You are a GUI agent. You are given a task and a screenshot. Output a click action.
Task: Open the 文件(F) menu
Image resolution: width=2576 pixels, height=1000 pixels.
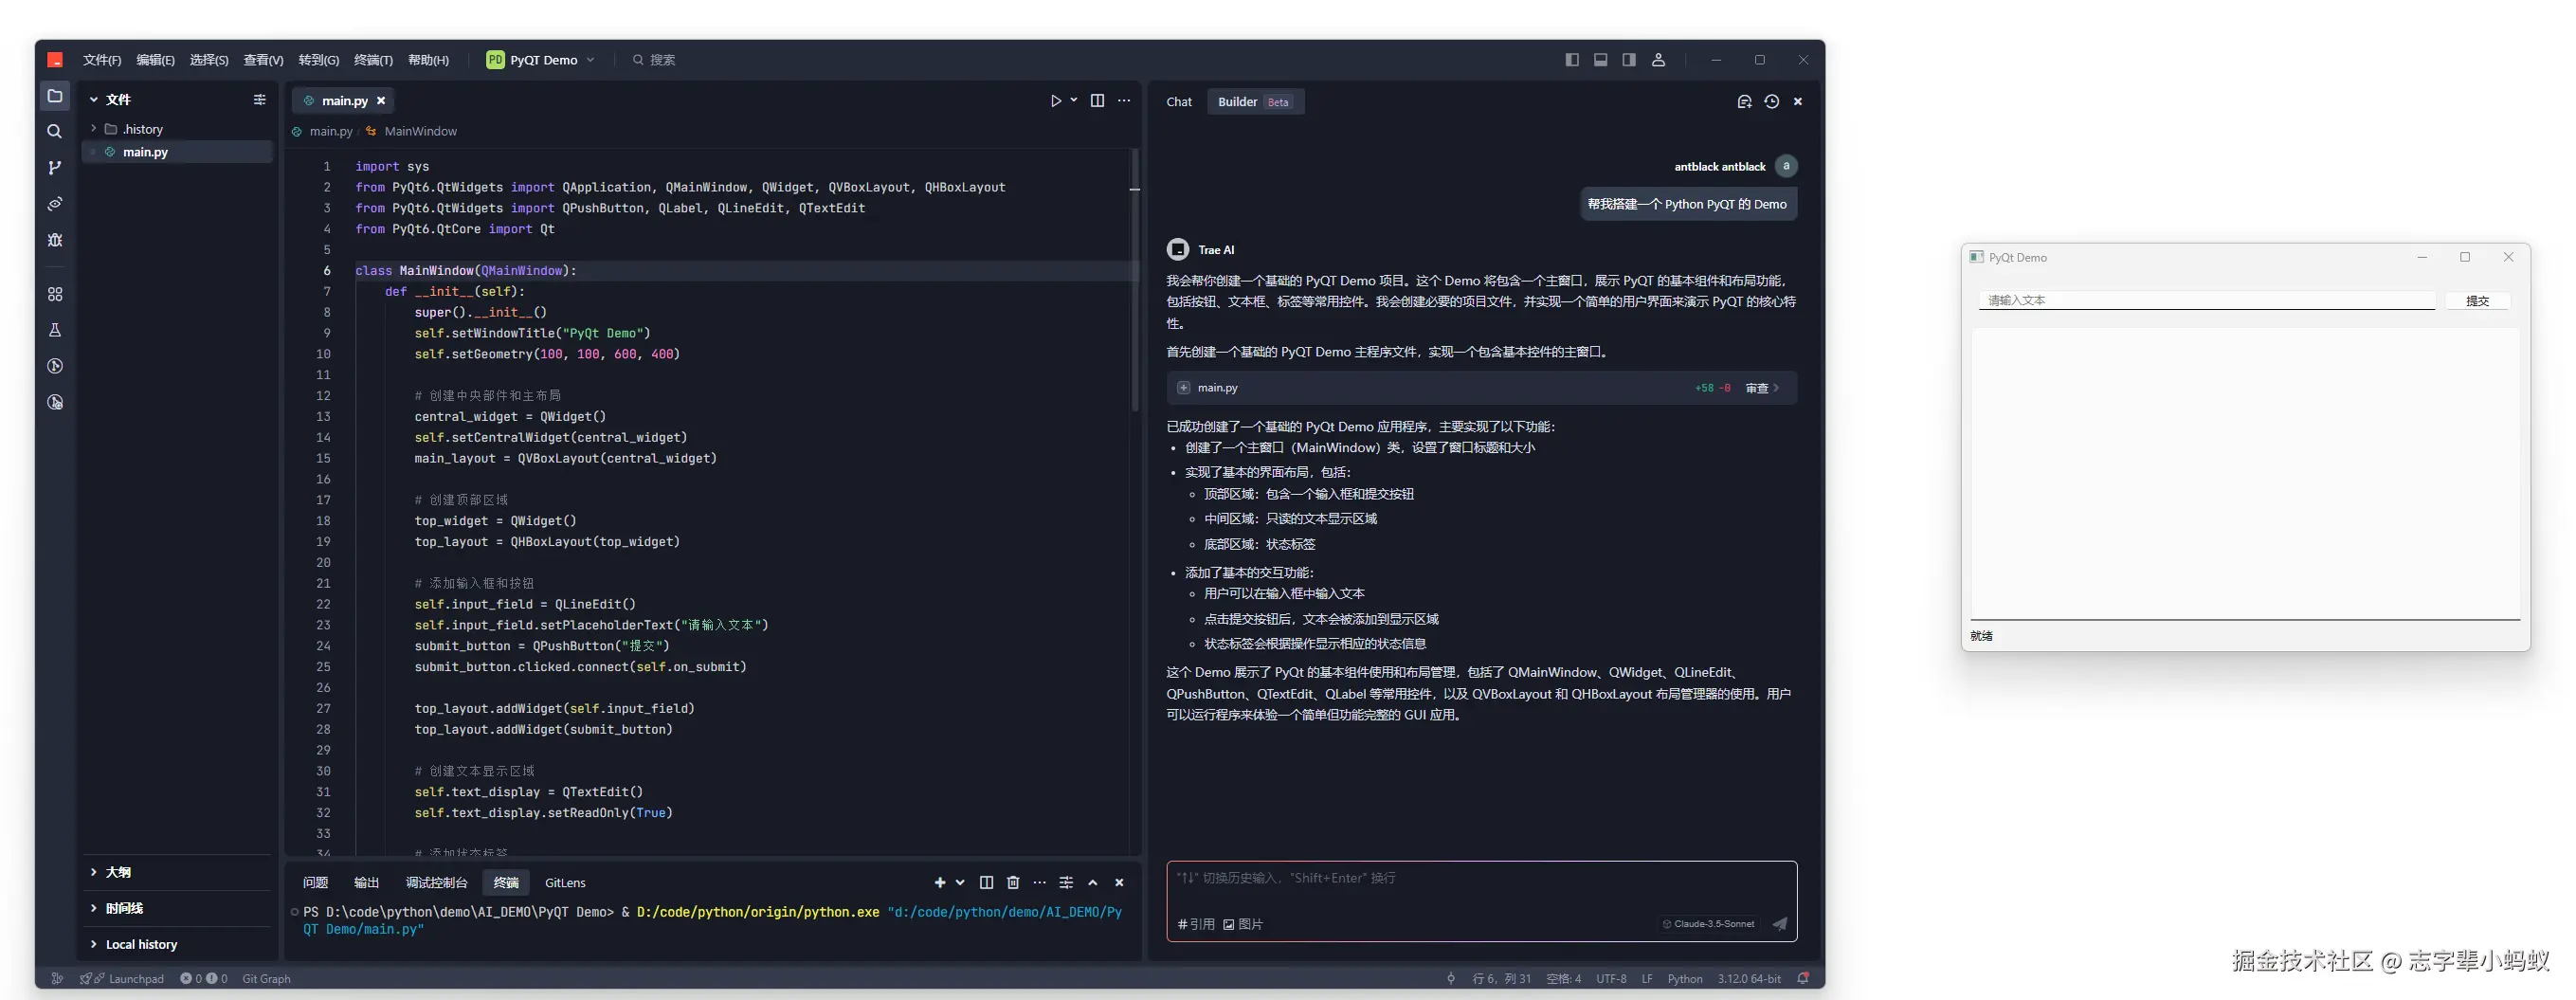102,60
